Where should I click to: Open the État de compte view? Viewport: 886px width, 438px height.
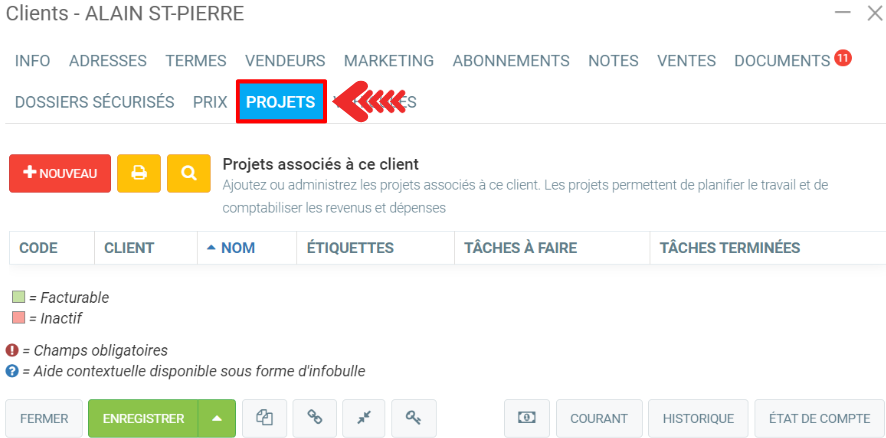(x=820, y=418)
